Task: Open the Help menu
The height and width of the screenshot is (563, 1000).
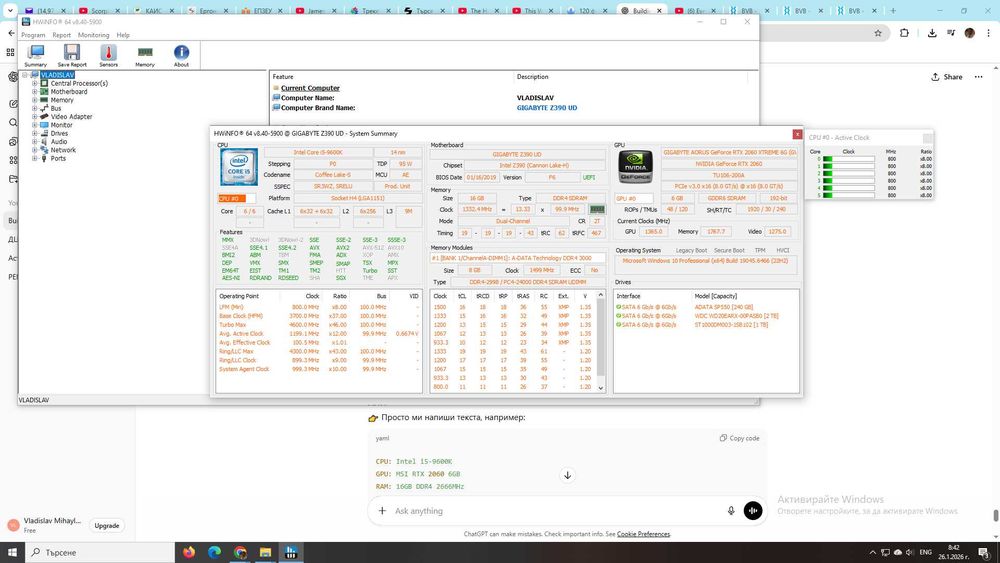Action: tap(123, 35)
